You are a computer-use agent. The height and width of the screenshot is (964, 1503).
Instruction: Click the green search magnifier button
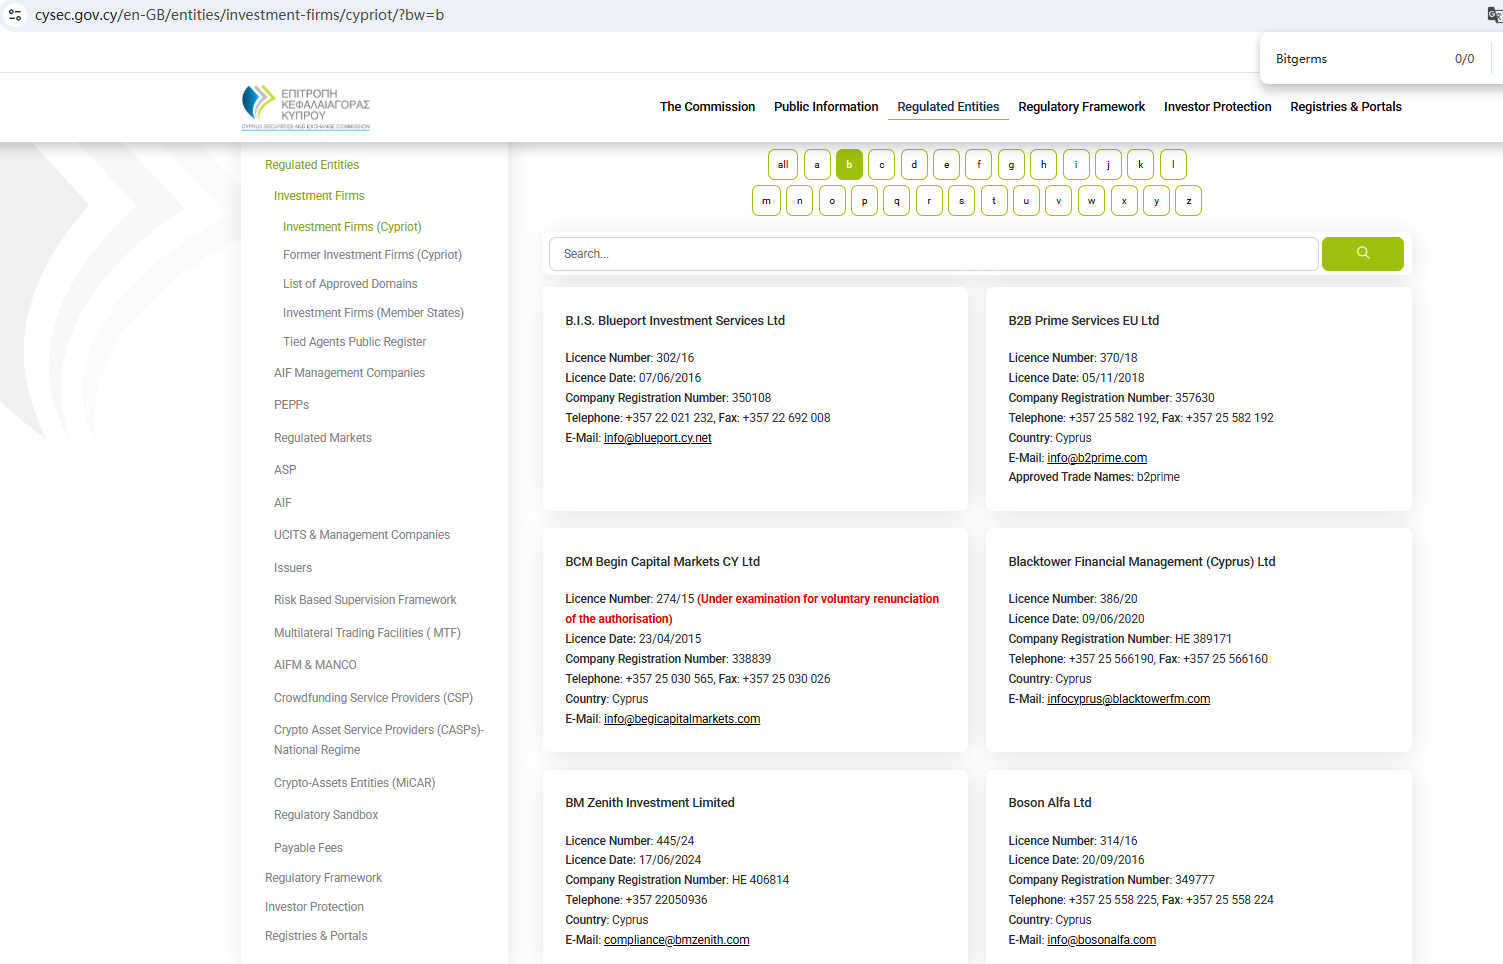coord(1362,254)
